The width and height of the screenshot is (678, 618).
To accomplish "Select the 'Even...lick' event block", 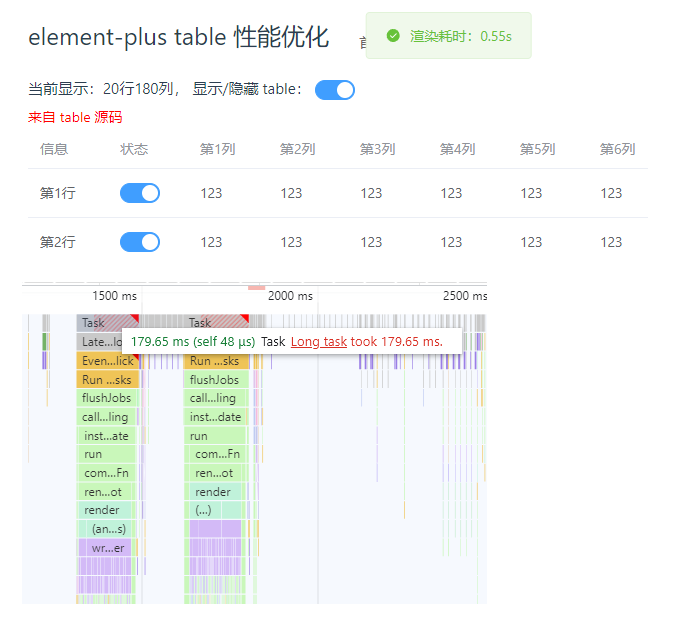I will pos(108,361).
